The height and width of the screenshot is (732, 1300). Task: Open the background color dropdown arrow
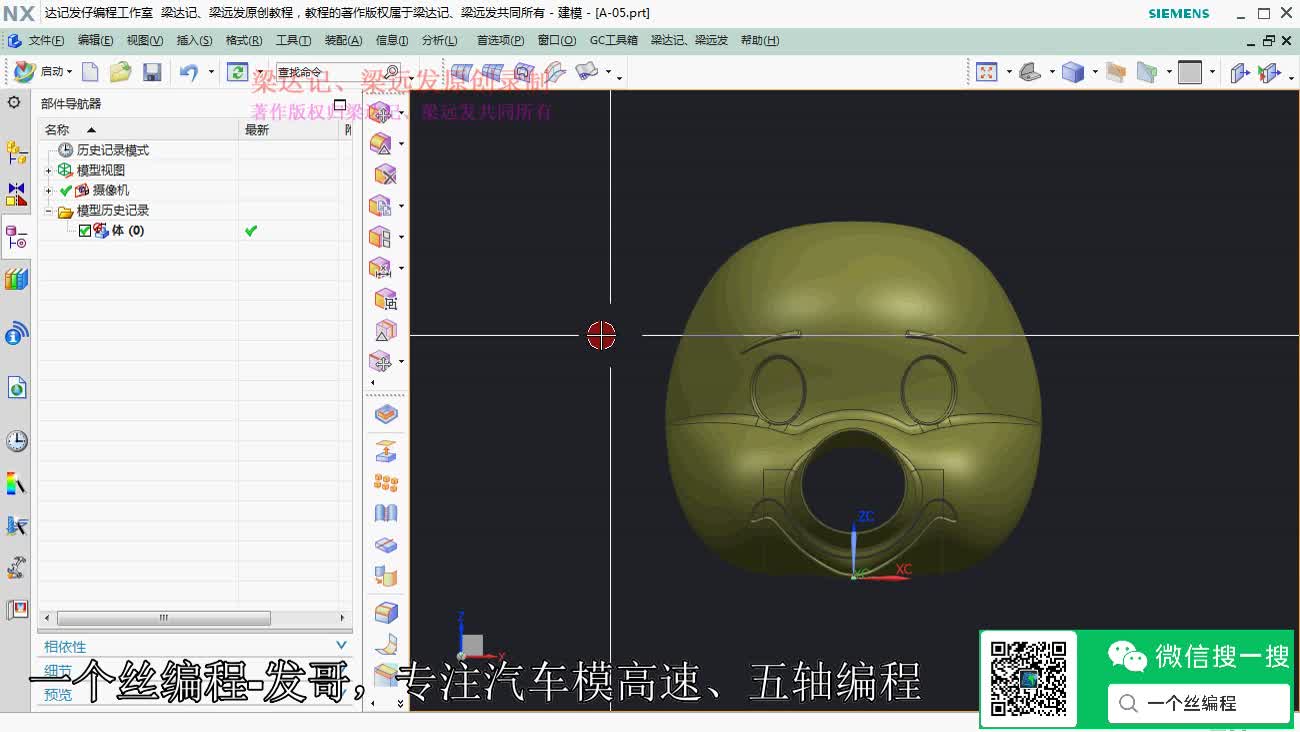click(1211, 72)
